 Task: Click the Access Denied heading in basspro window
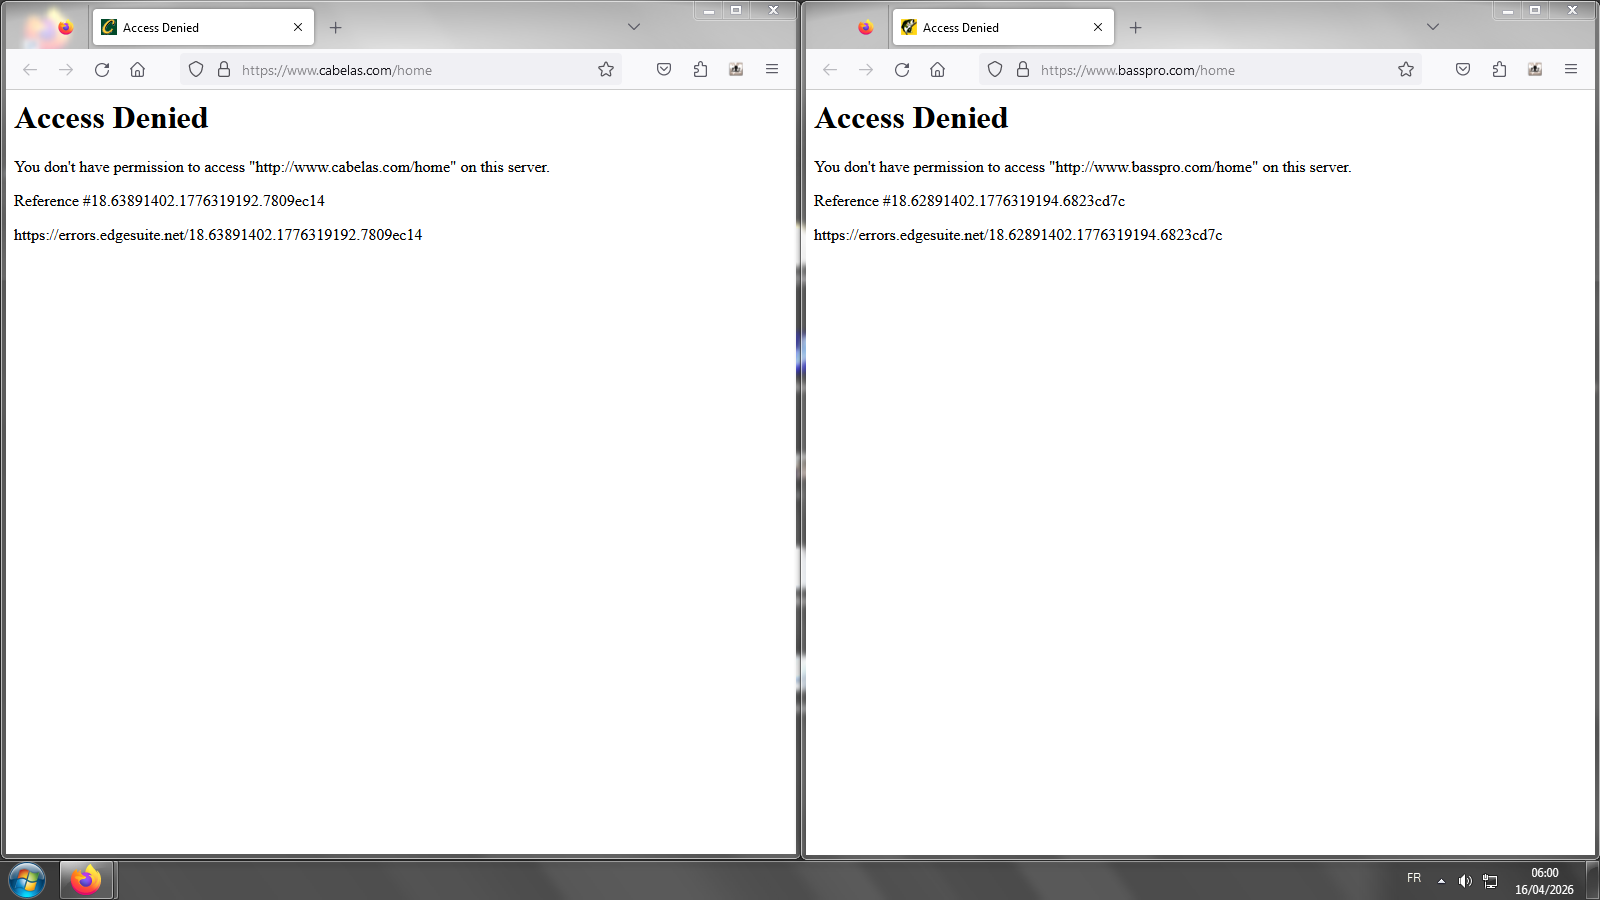coord(912,118)
